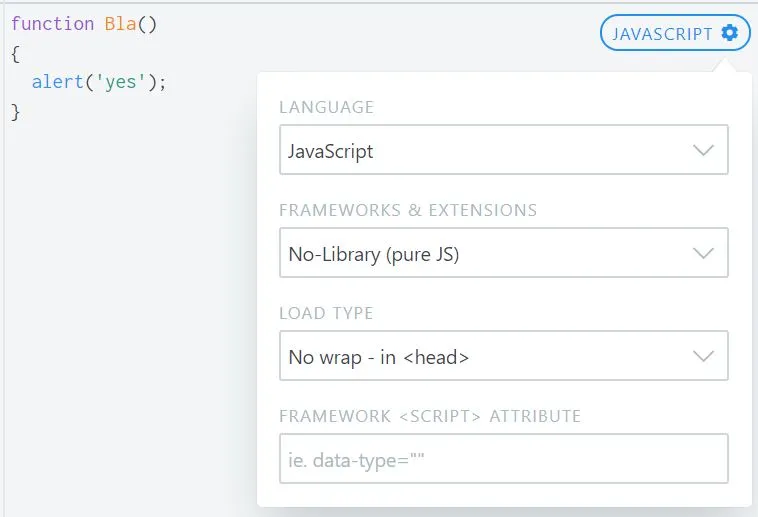The image size is (758, 517).
Task: Click the chevron arrow in Language field
Action: click(703, 151)
